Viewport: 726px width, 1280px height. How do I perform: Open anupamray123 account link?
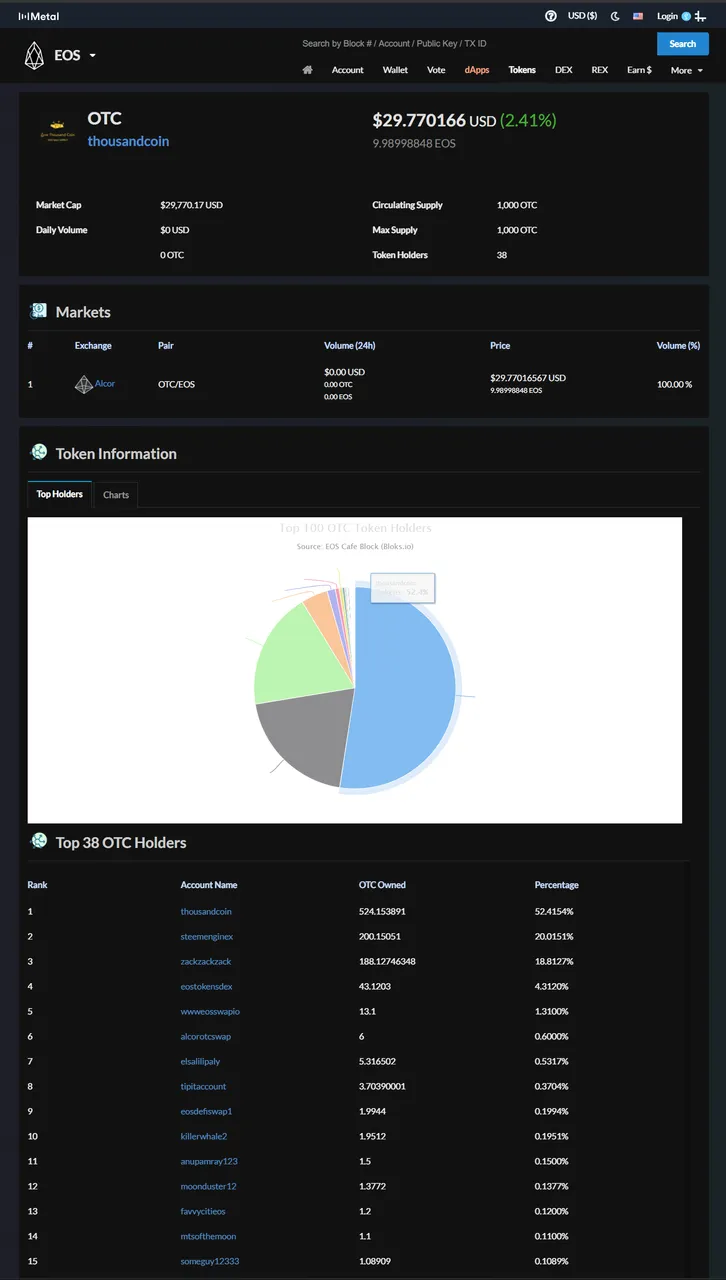tap(209, 1161)
